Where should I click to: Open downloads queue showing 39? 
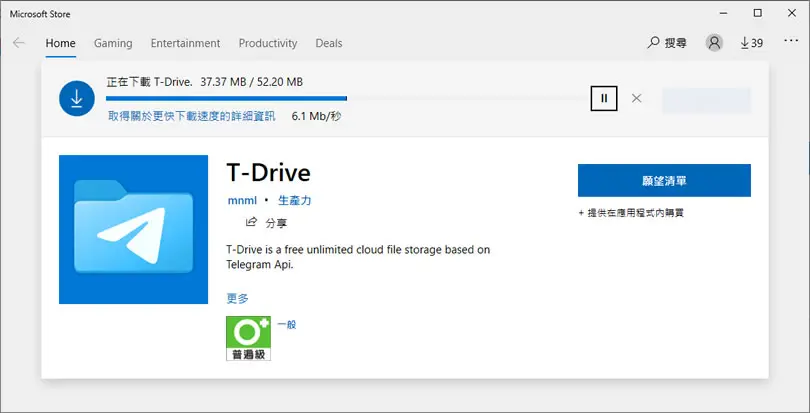(752, 43)
